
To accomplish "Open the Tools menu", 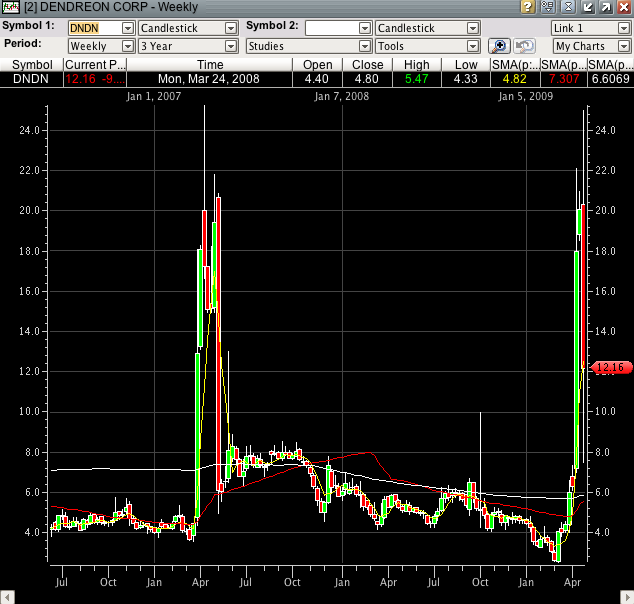I will (427, 46).
